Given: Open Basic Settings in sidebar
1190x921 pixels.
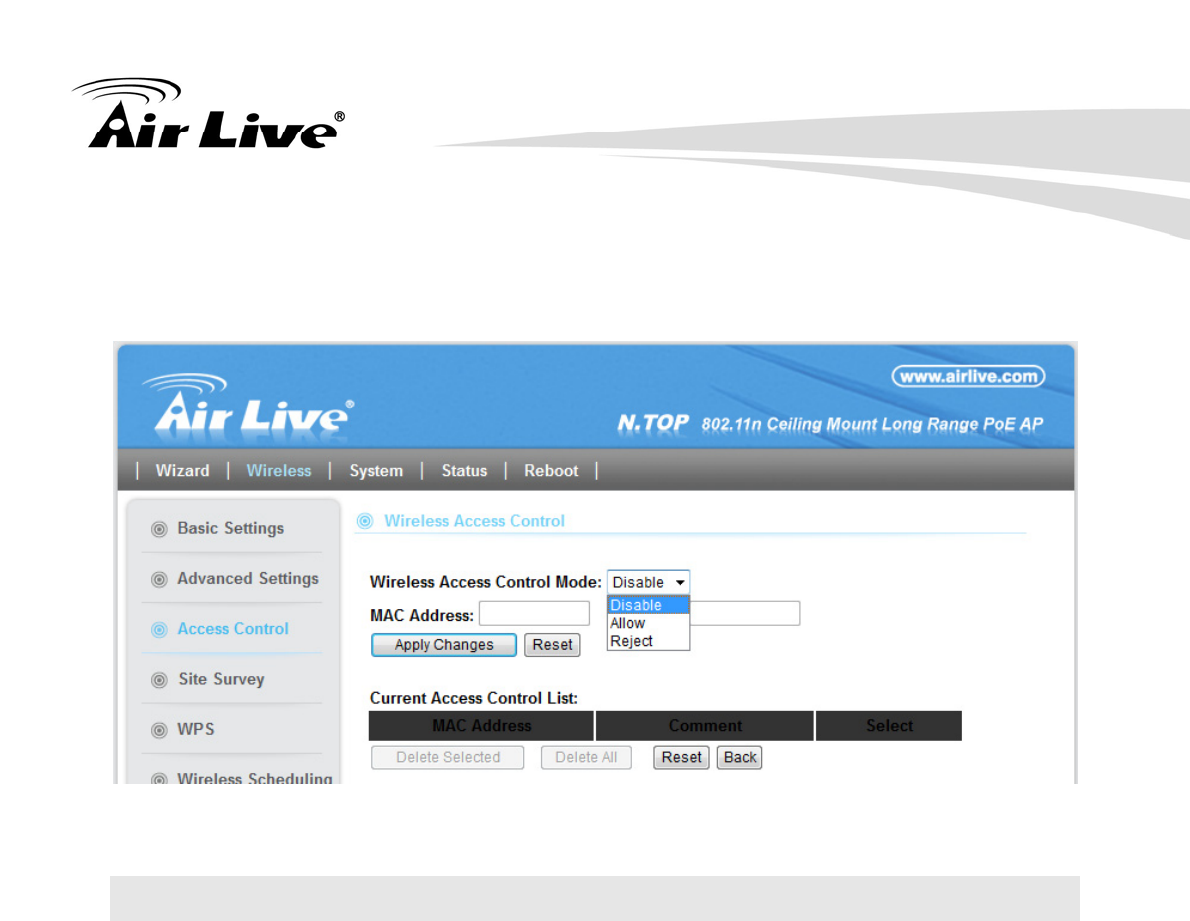Looking at the screenshot, I should pos(231,528).
